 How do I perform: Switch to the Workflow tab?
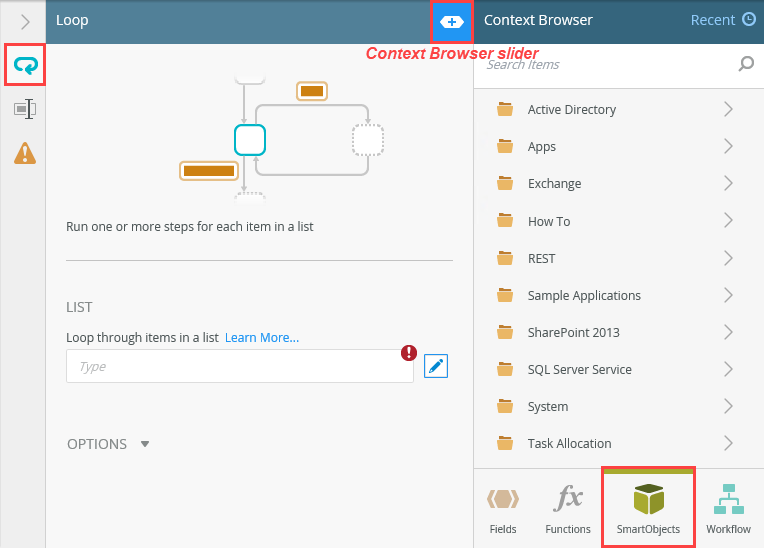tap(728, 509)
